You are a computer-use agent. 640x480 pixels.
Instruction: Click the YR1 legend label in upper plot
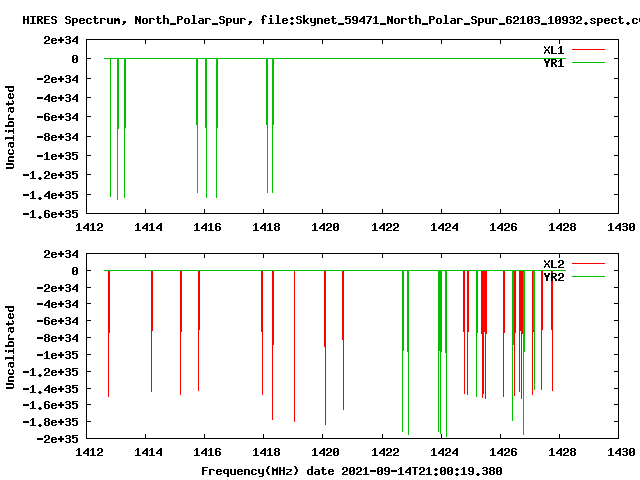click(x=553, y=63)
